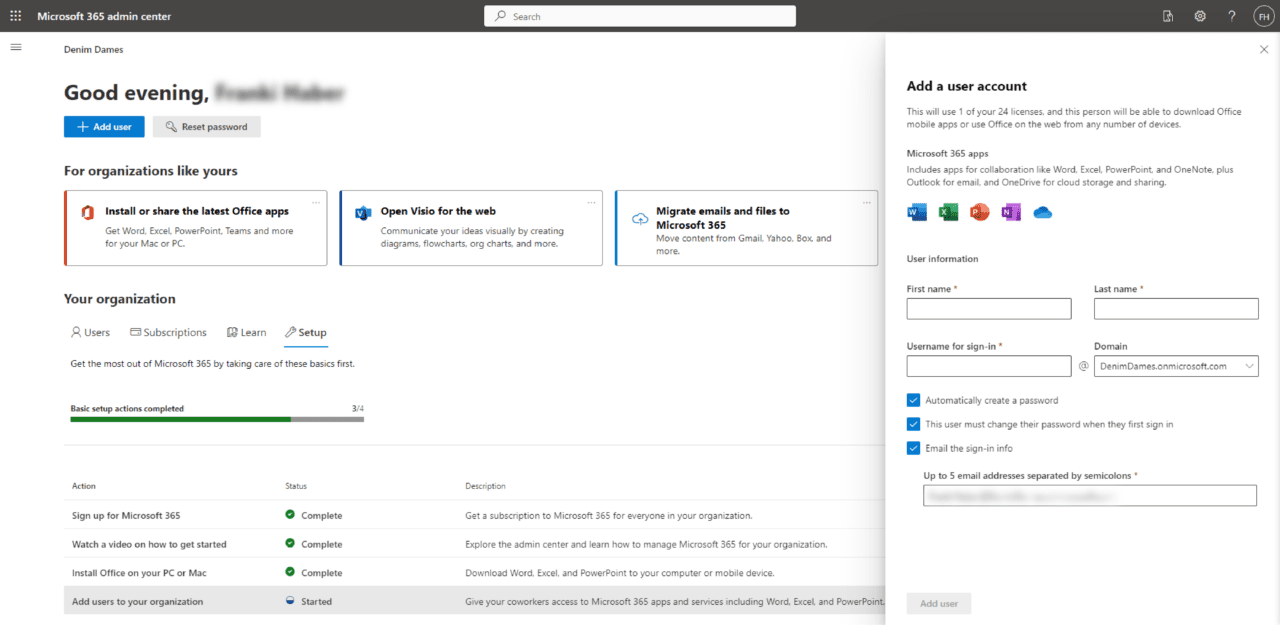This screenshot has width=1280, height=625.
Task: Uncheck Email the sign-in info
Action: (x=913, y=447)
